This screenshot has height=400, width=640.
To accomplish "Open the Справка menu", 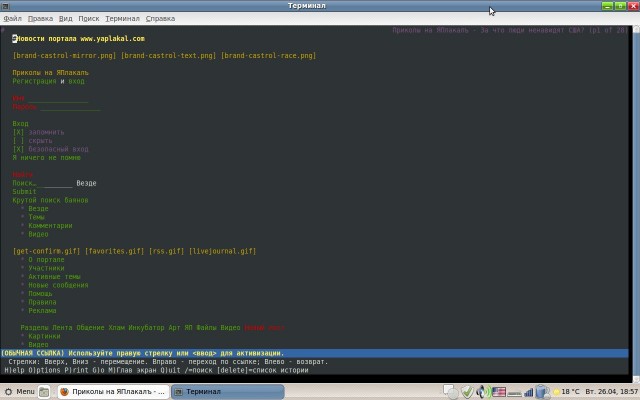I will click(160, 18).
